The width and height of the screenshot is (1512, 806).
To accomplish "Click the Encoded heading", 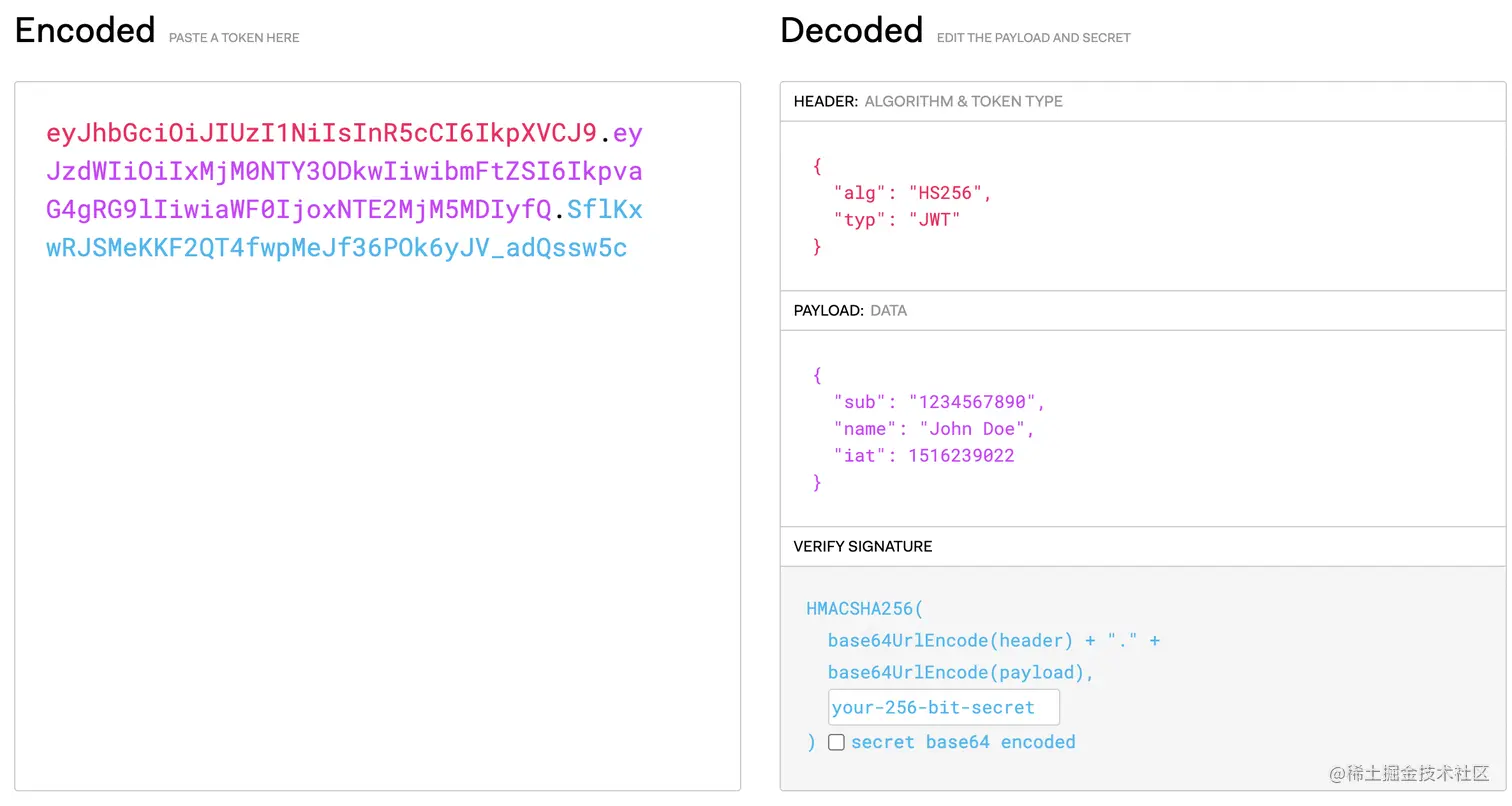I will pos(85,31).
